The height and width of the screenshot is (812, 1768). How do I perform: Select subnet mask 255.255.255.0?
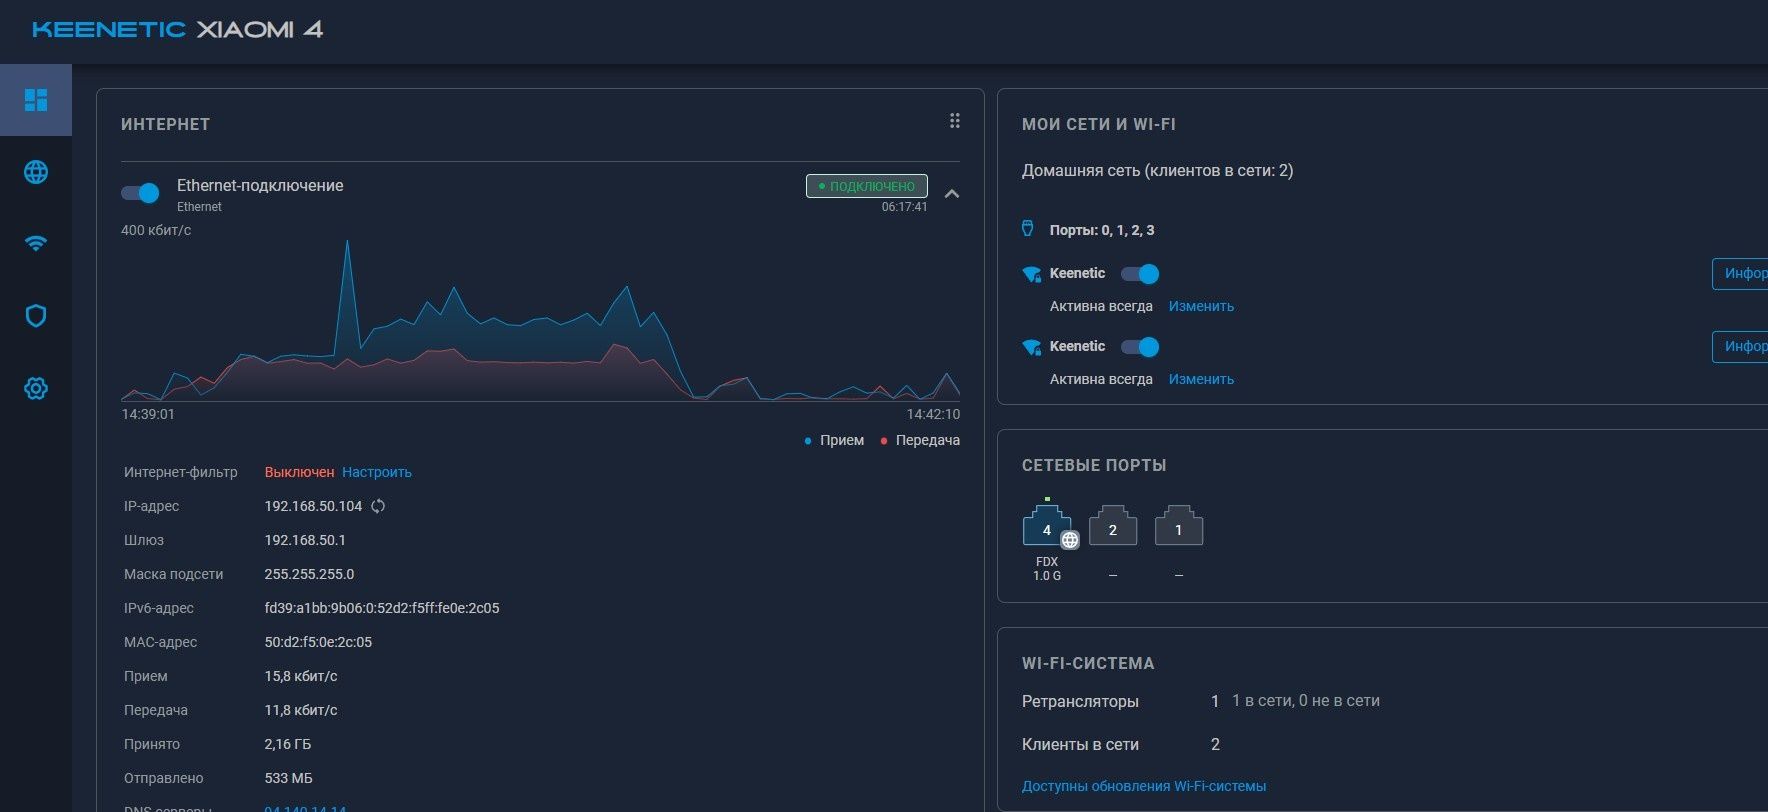[309, 574]
